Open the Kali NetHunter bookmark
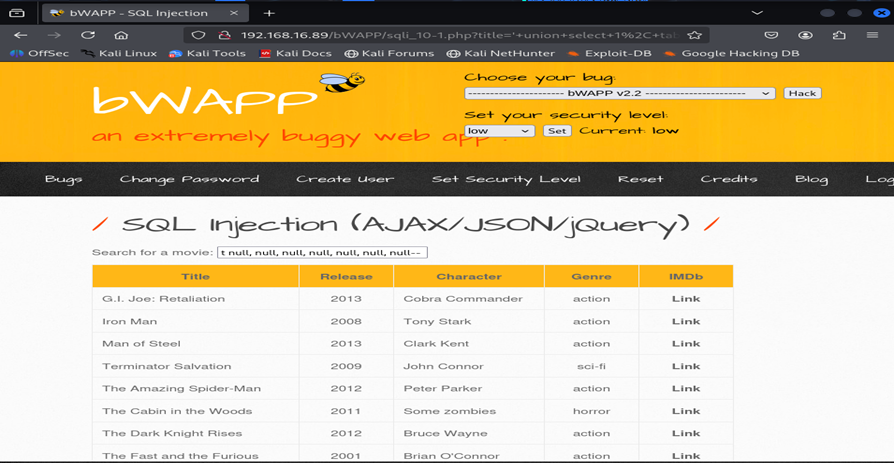 click(501, 54)
